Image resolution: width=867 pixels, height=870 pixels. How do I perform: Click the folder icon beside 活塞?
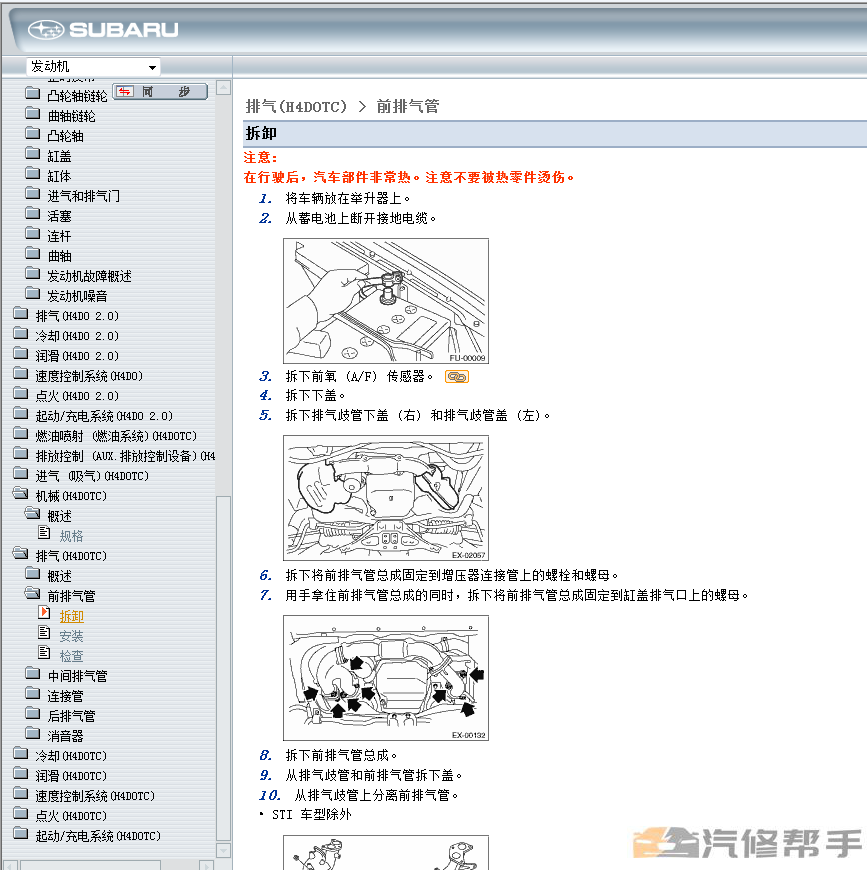coord(33,214)
